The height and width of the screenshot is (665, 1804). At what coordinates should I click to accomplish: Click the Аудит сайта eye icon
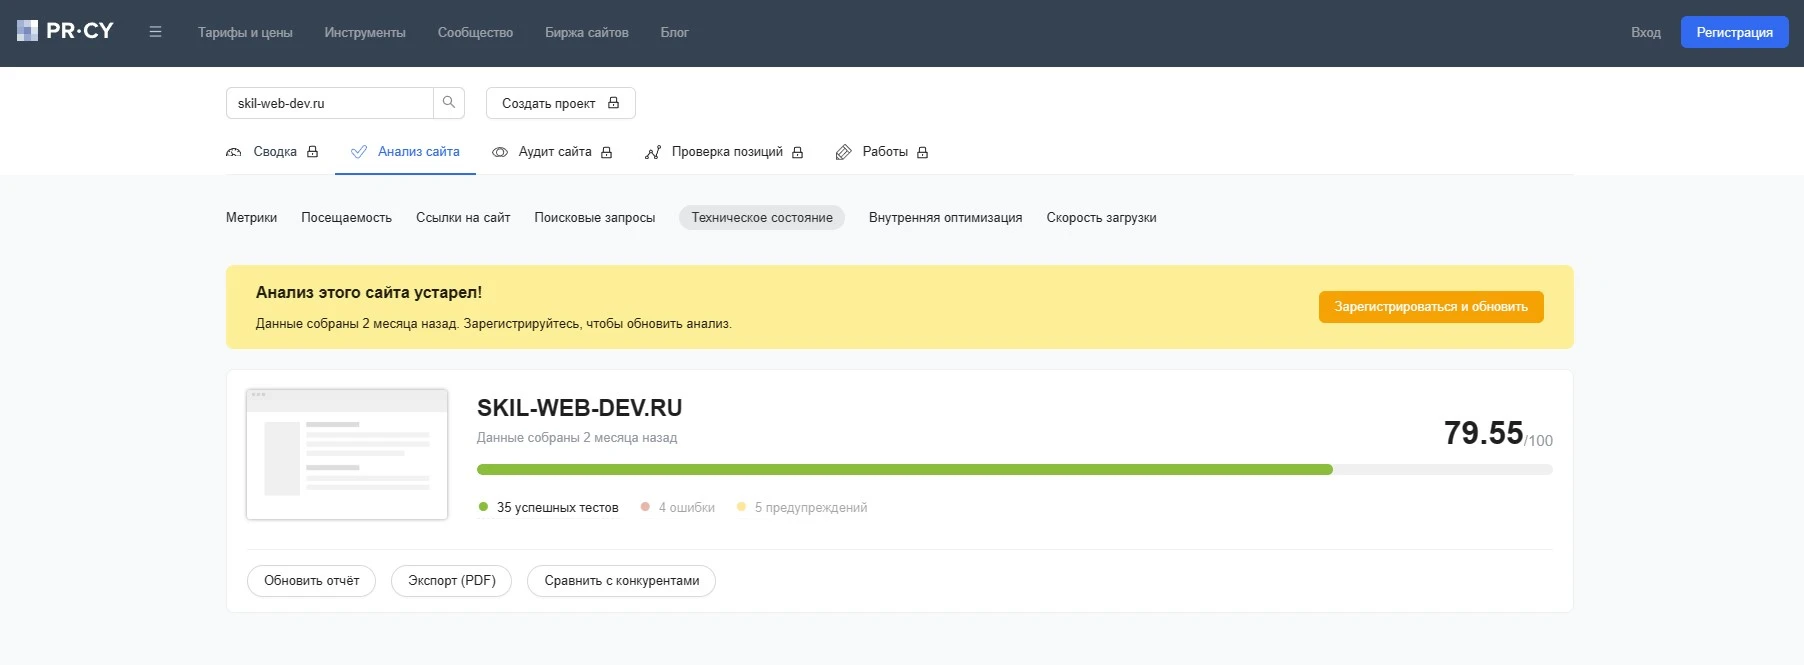click(x=500, y=152)
